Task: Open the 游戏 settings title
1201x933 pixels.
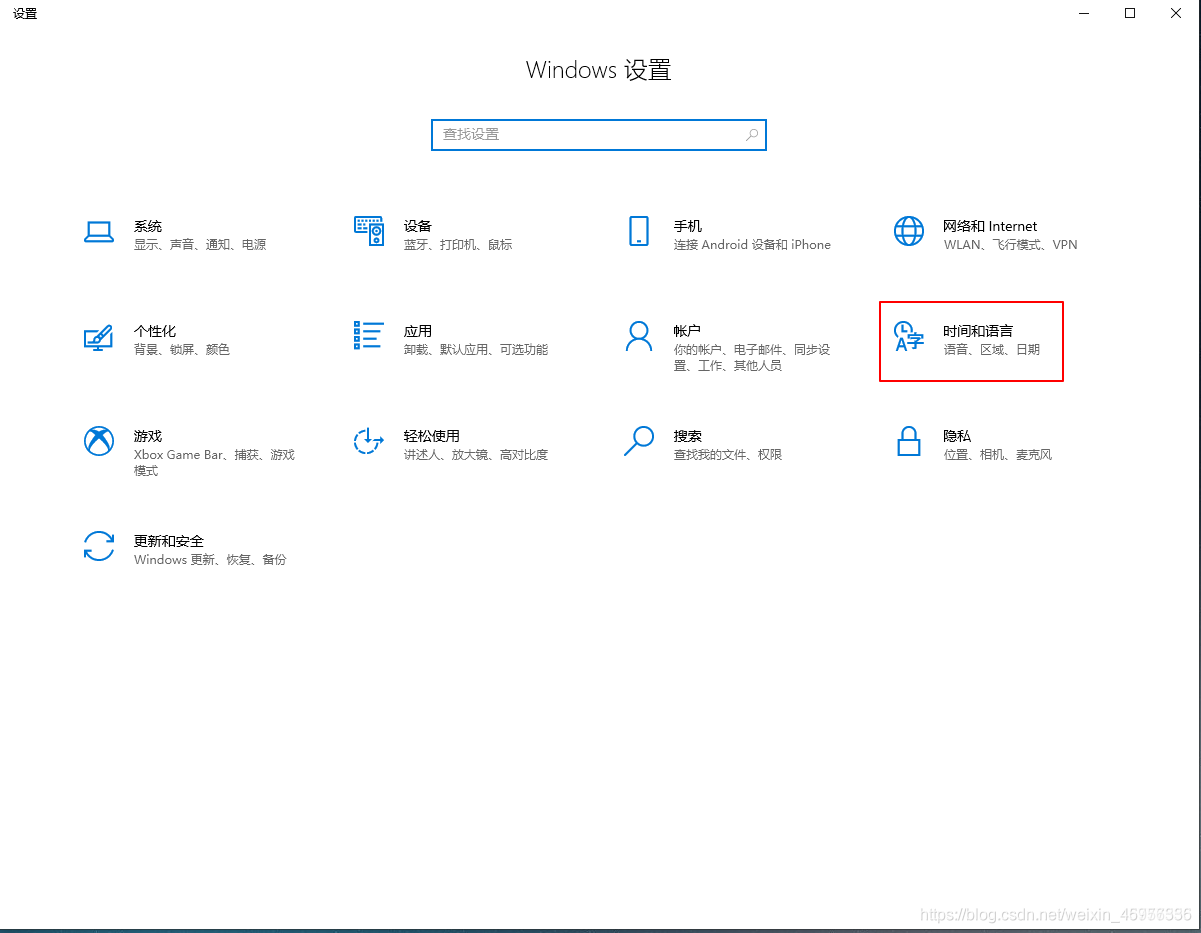Action: pos(148,436)
